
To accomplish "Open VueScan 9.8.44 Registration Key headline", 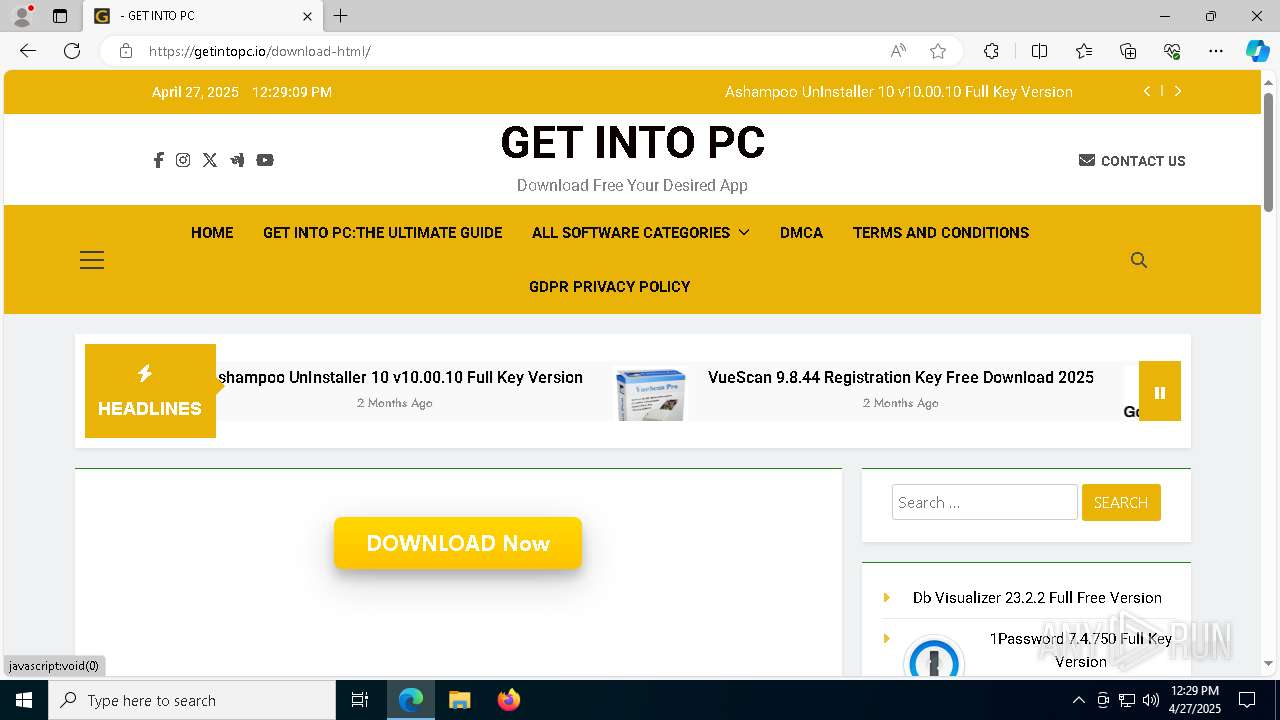I will coord(901,378).
